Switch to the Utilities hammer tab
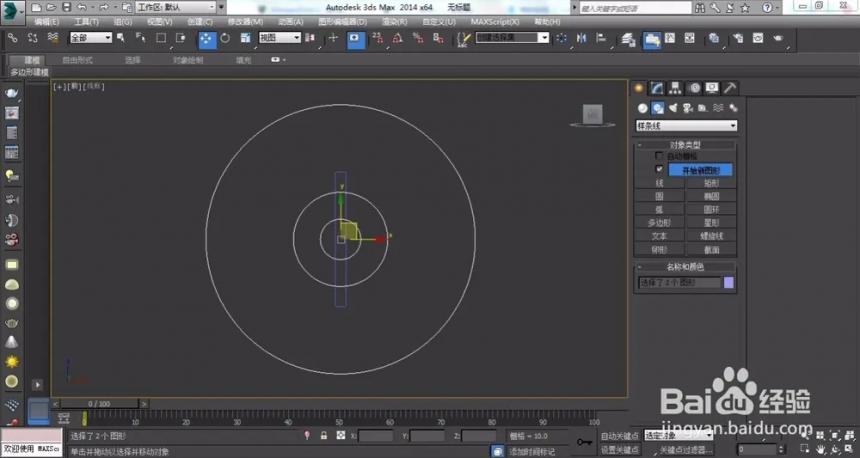Viewport: 860px width, 458px height. (x=730, y=88)
